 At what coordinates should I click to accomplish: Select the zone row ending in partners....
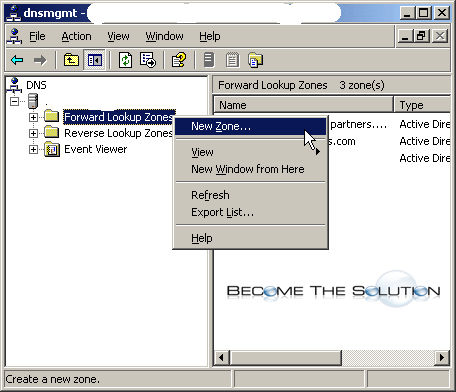[358, 124]
